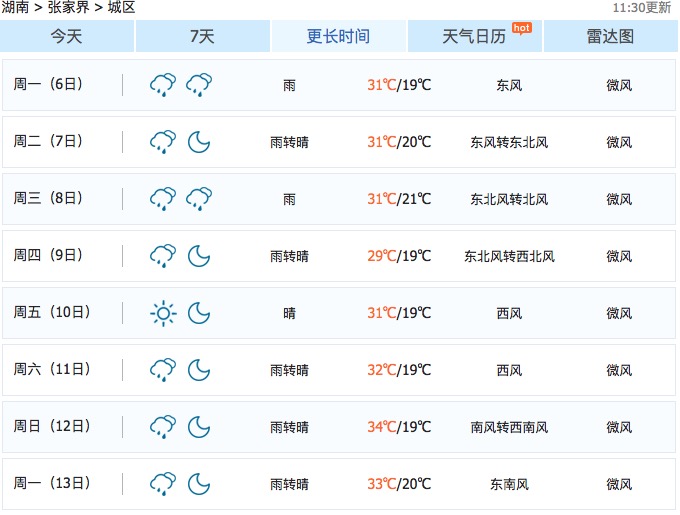Image resolution: width=680 pixels, height=515 pixels.
Task: Click Monday 13th night moon icon
Action: (x=199, y=485)
